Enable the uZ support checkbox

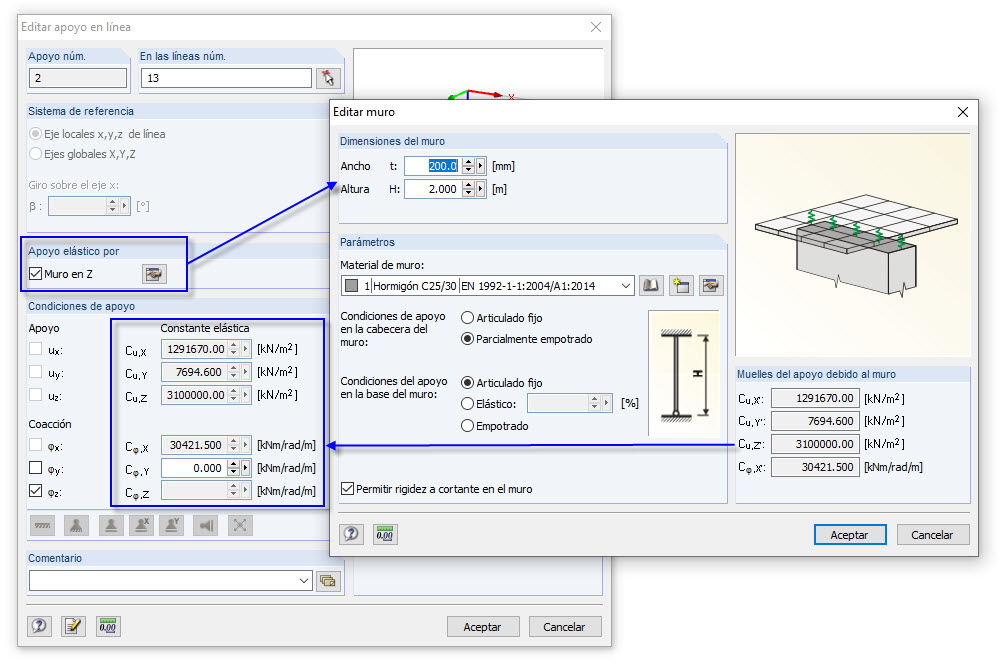[36, 395]
